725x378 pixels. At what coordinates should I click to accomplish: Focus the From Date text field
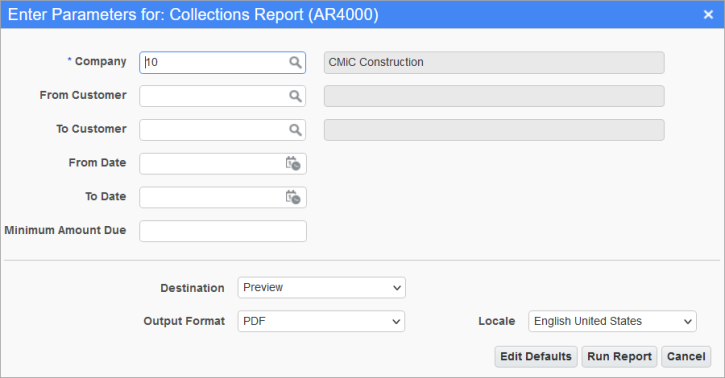(213, 164)
